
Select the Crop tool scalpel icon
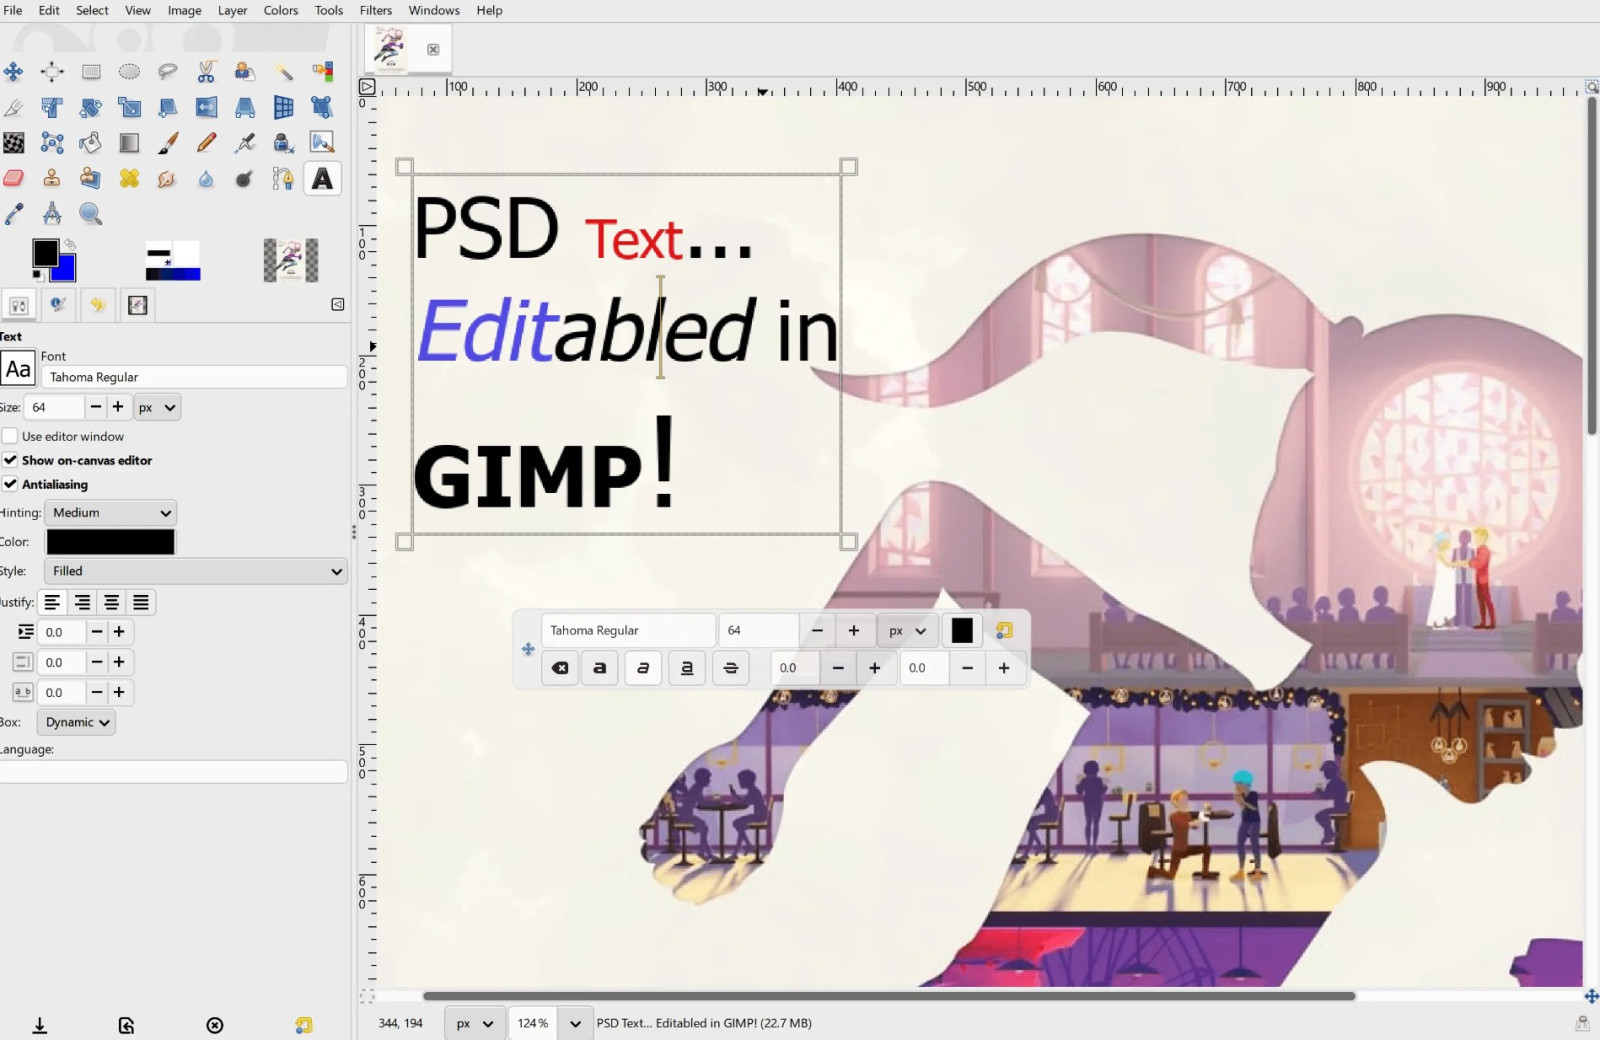13,107
